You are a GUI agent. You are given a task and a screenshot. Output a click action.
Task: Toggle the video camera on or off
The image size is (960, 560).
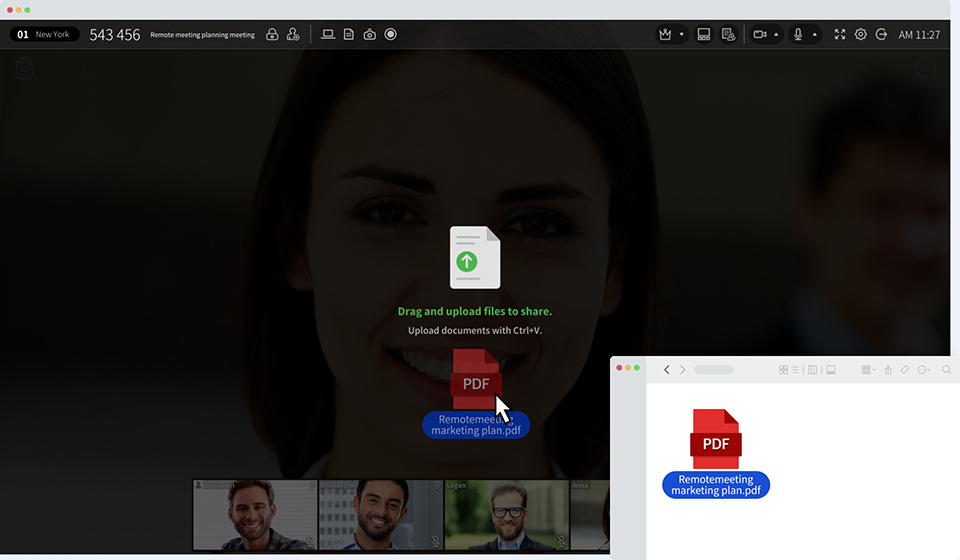pyautogui.click(x=760, y=34)
